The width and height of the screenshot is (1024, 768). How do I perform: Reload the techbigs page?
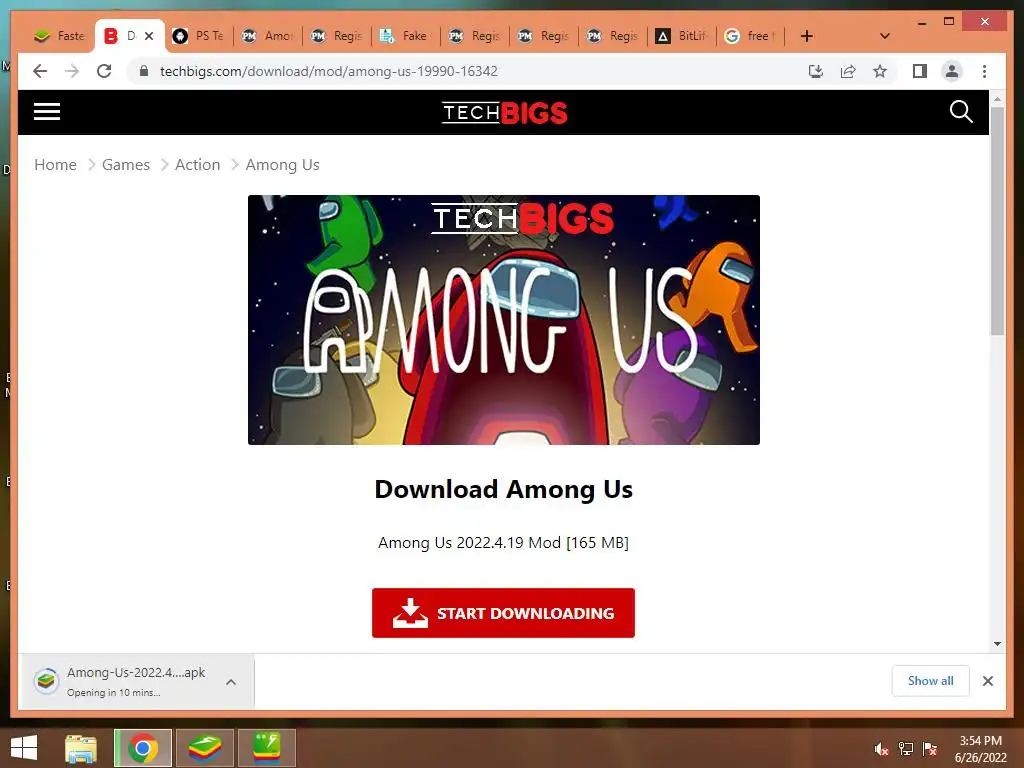coord(104,71)
